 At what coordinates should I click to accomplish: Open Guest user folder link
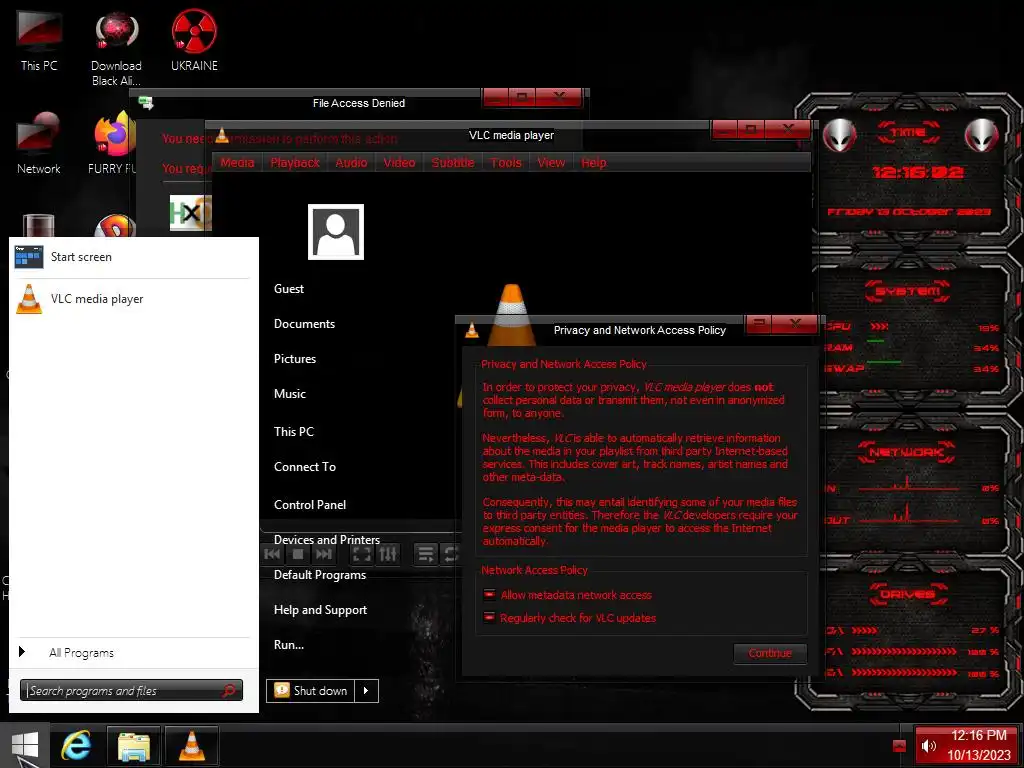coord(289,289)
